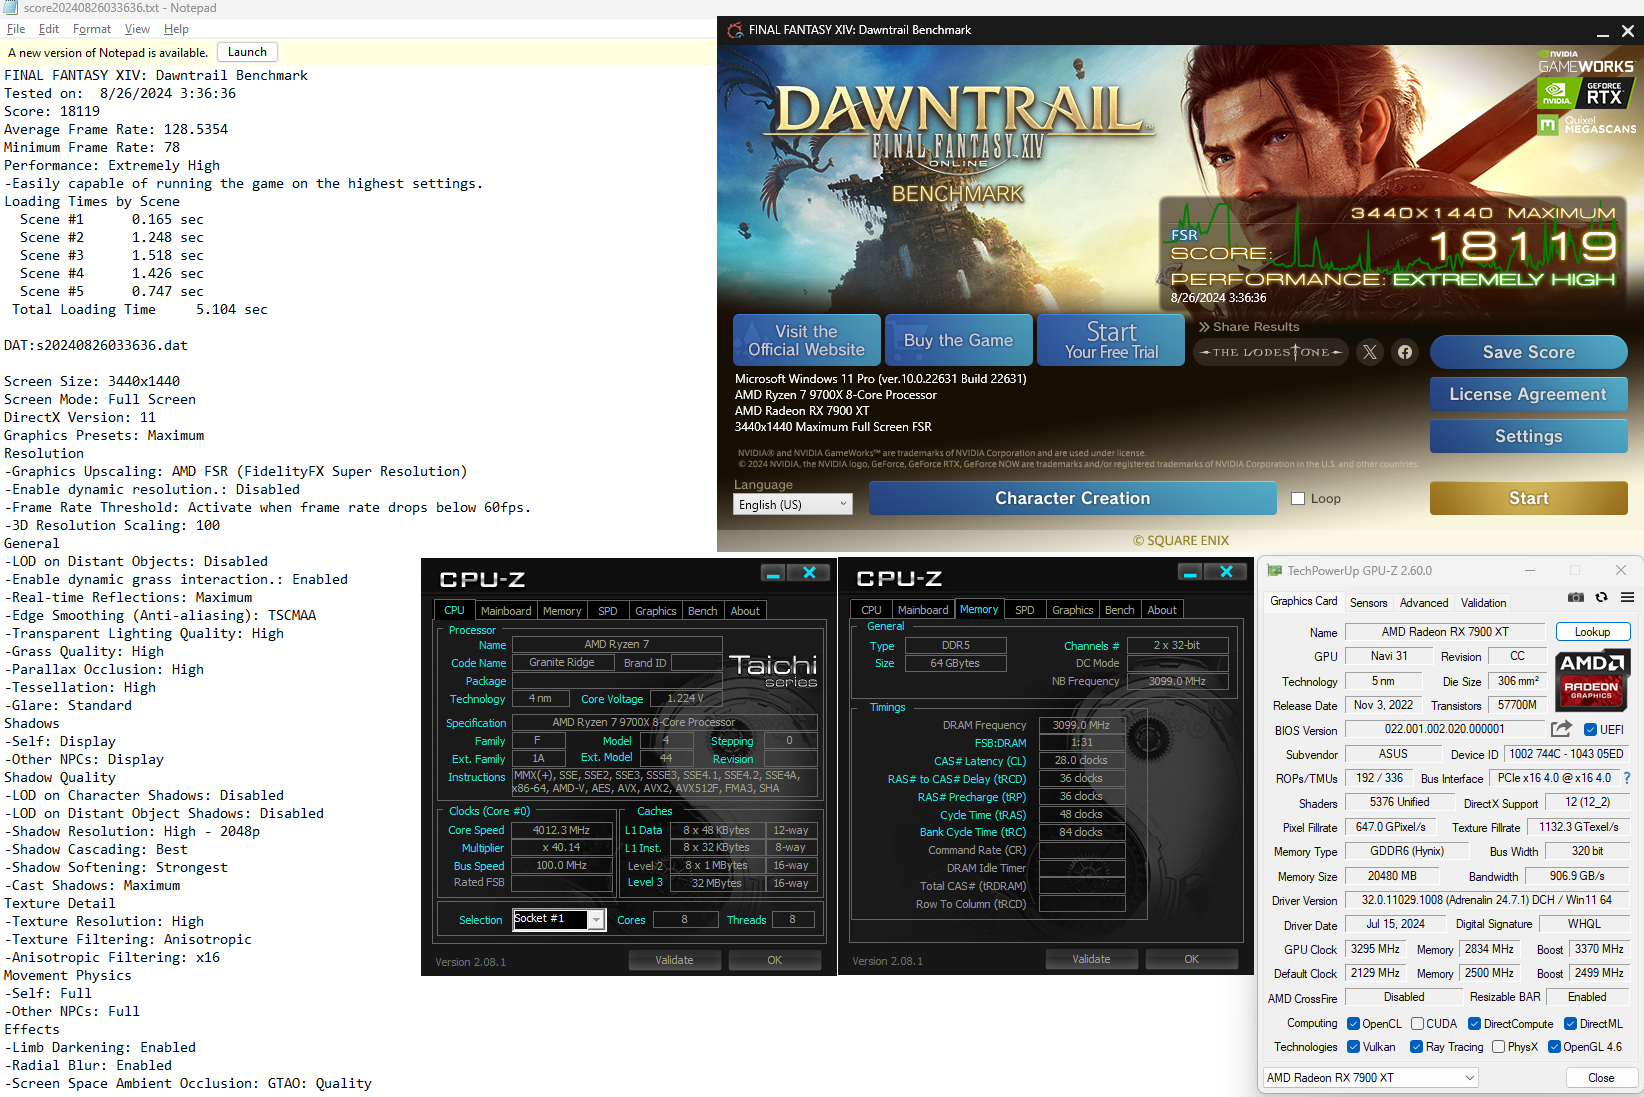Click Bus Interface question mark help
The width and height of the screenshot is (1644, 1097).
tap(1627, 778)
